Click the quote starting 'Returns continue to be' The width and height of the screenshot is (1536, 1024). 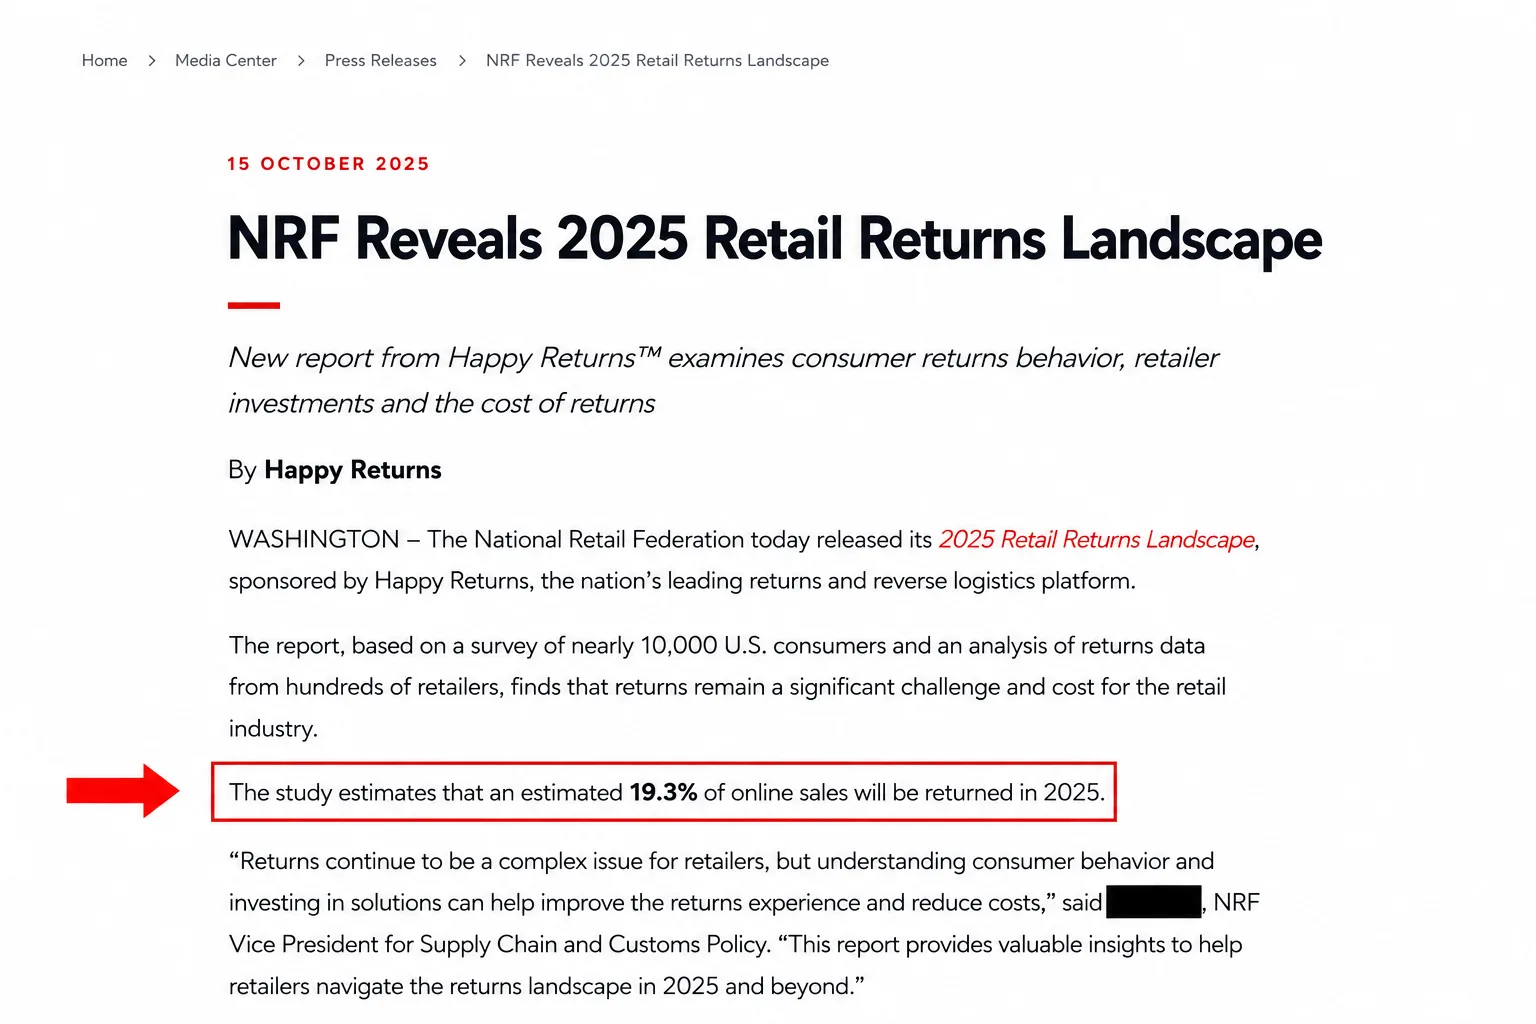[x=744, y=923]
